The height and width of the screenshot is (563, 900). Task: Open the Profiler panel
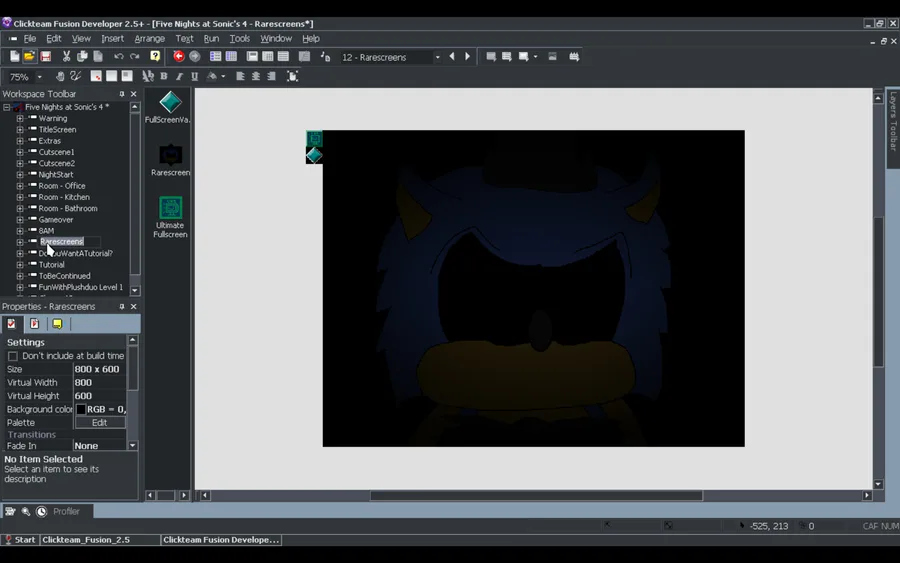66,511
